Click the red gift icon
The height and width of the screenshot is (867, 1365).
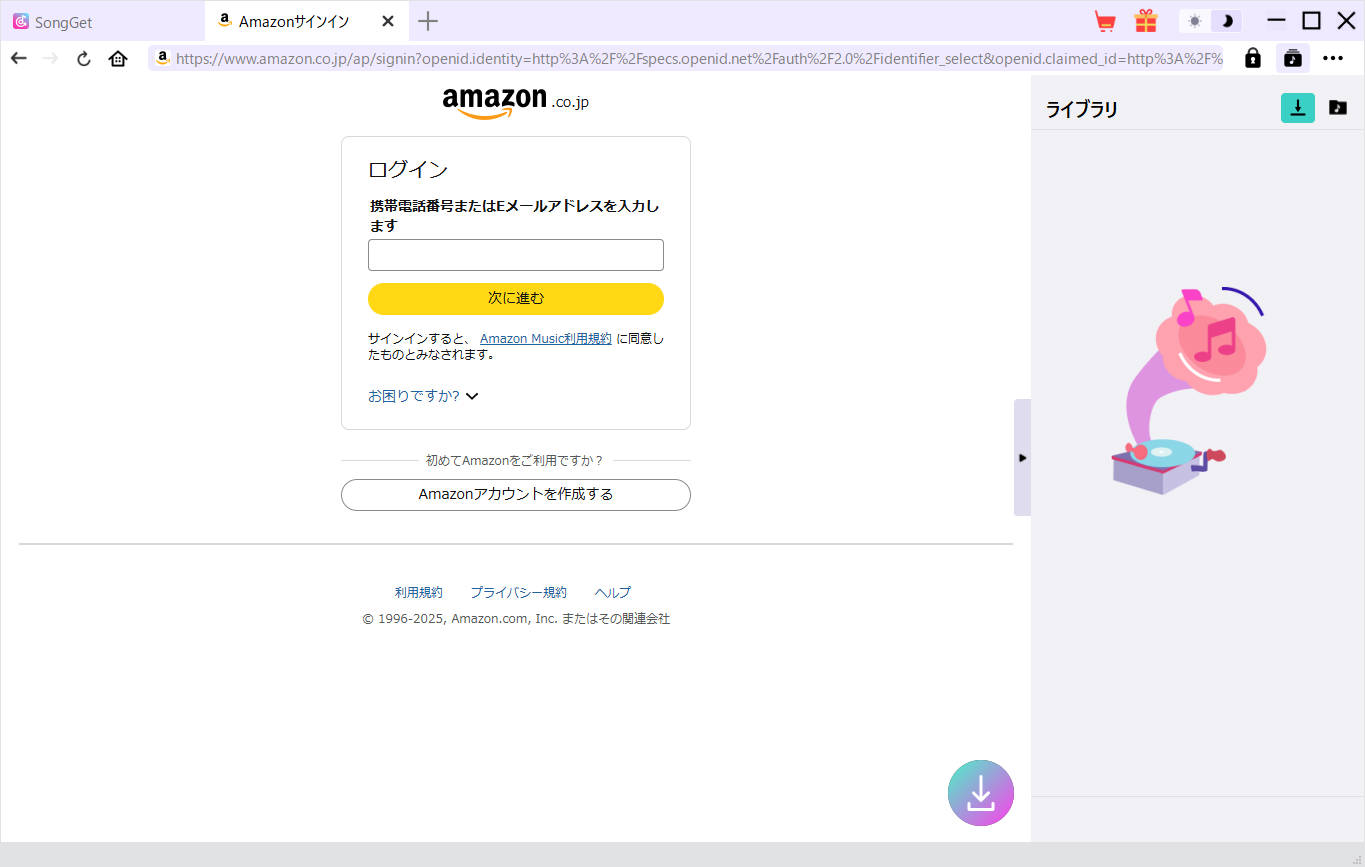1145,20
